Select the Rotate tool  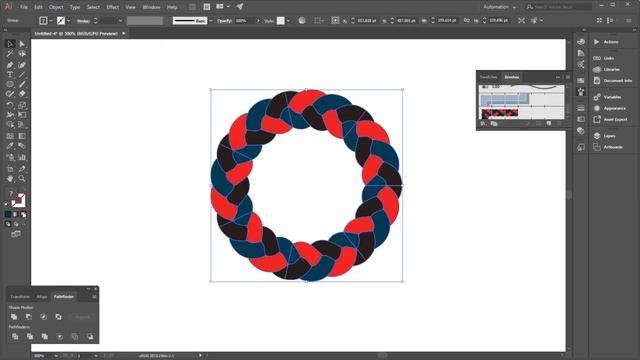click(x=10, y=105)
